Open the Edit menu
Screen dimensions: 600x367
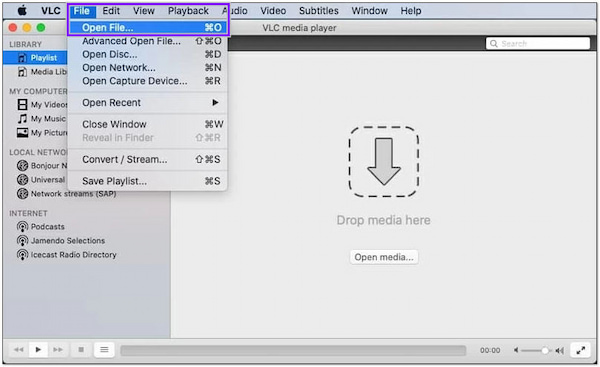[111, 11]
